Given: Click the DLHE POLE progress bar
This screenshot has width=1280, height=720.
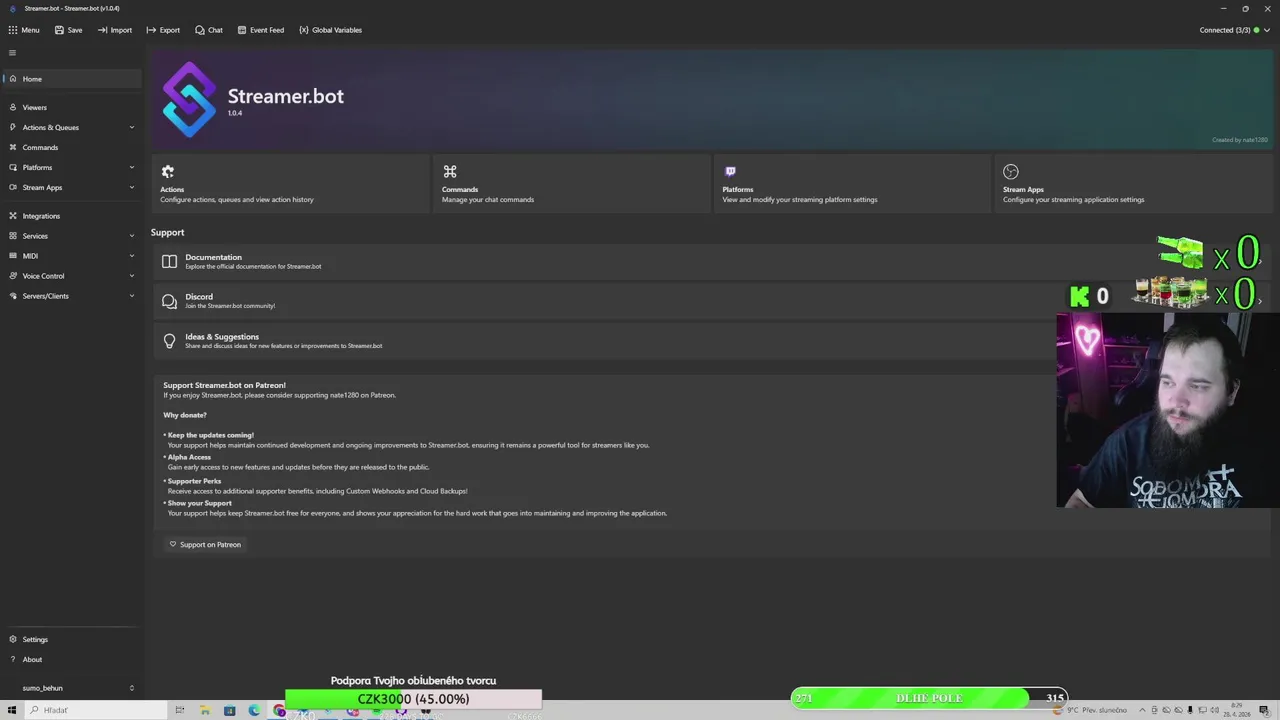Looking at the screenshot, I should click(929, 698).
